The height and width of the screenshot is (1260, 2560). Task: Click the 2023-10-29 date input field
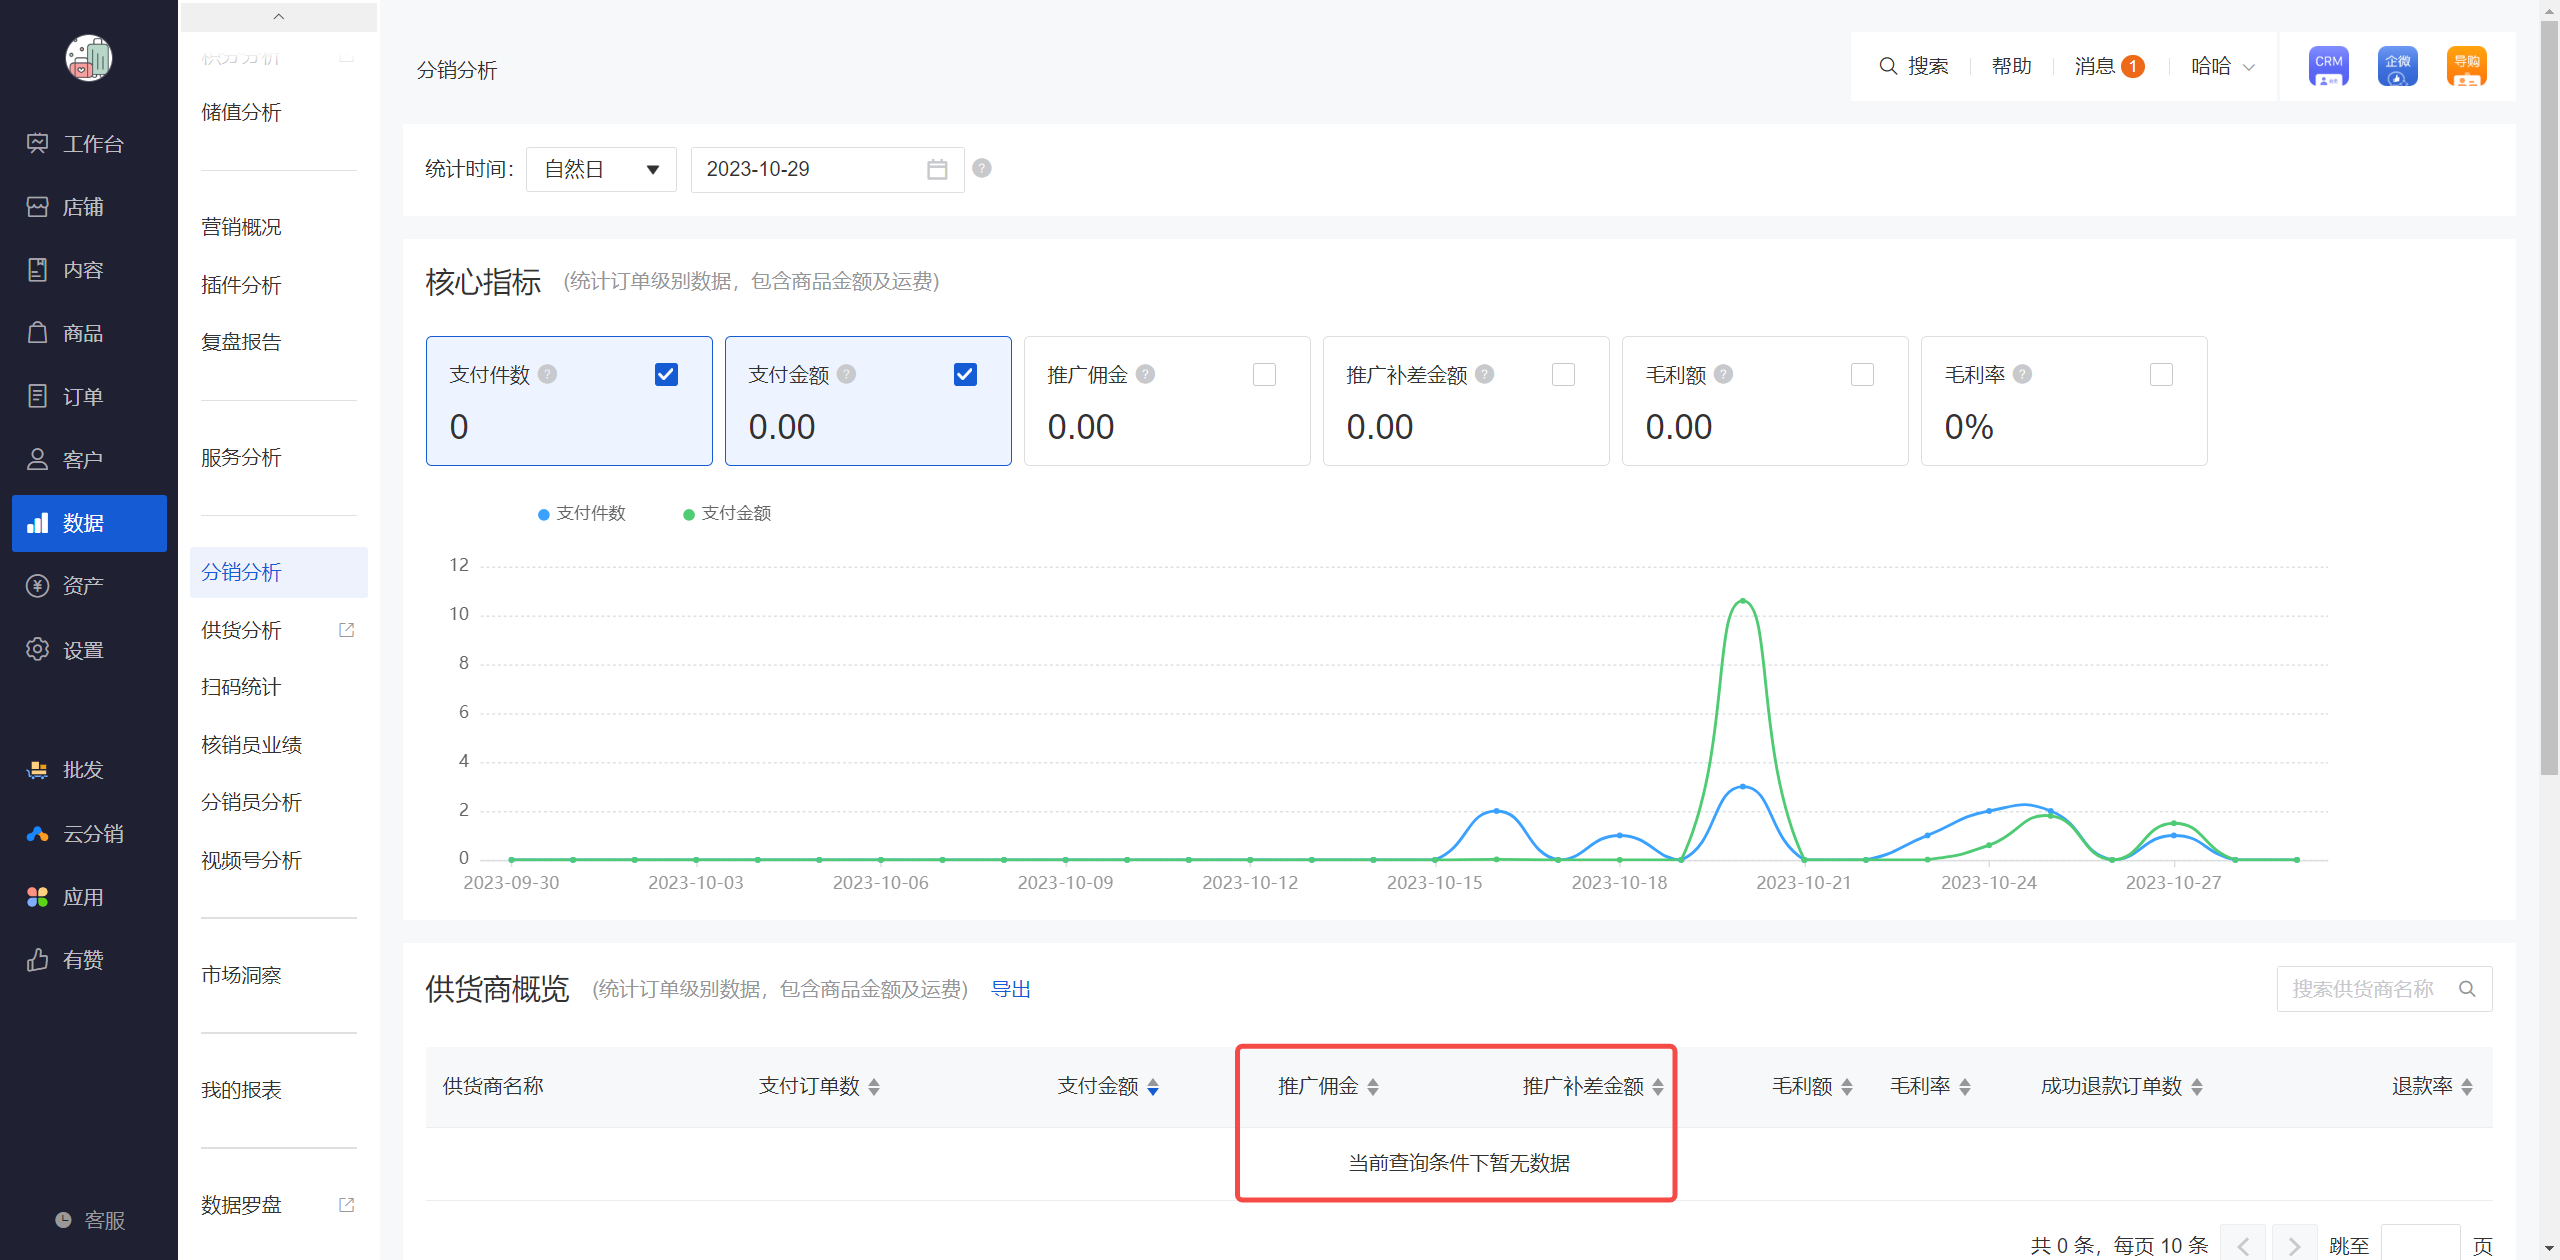point(827,170)
